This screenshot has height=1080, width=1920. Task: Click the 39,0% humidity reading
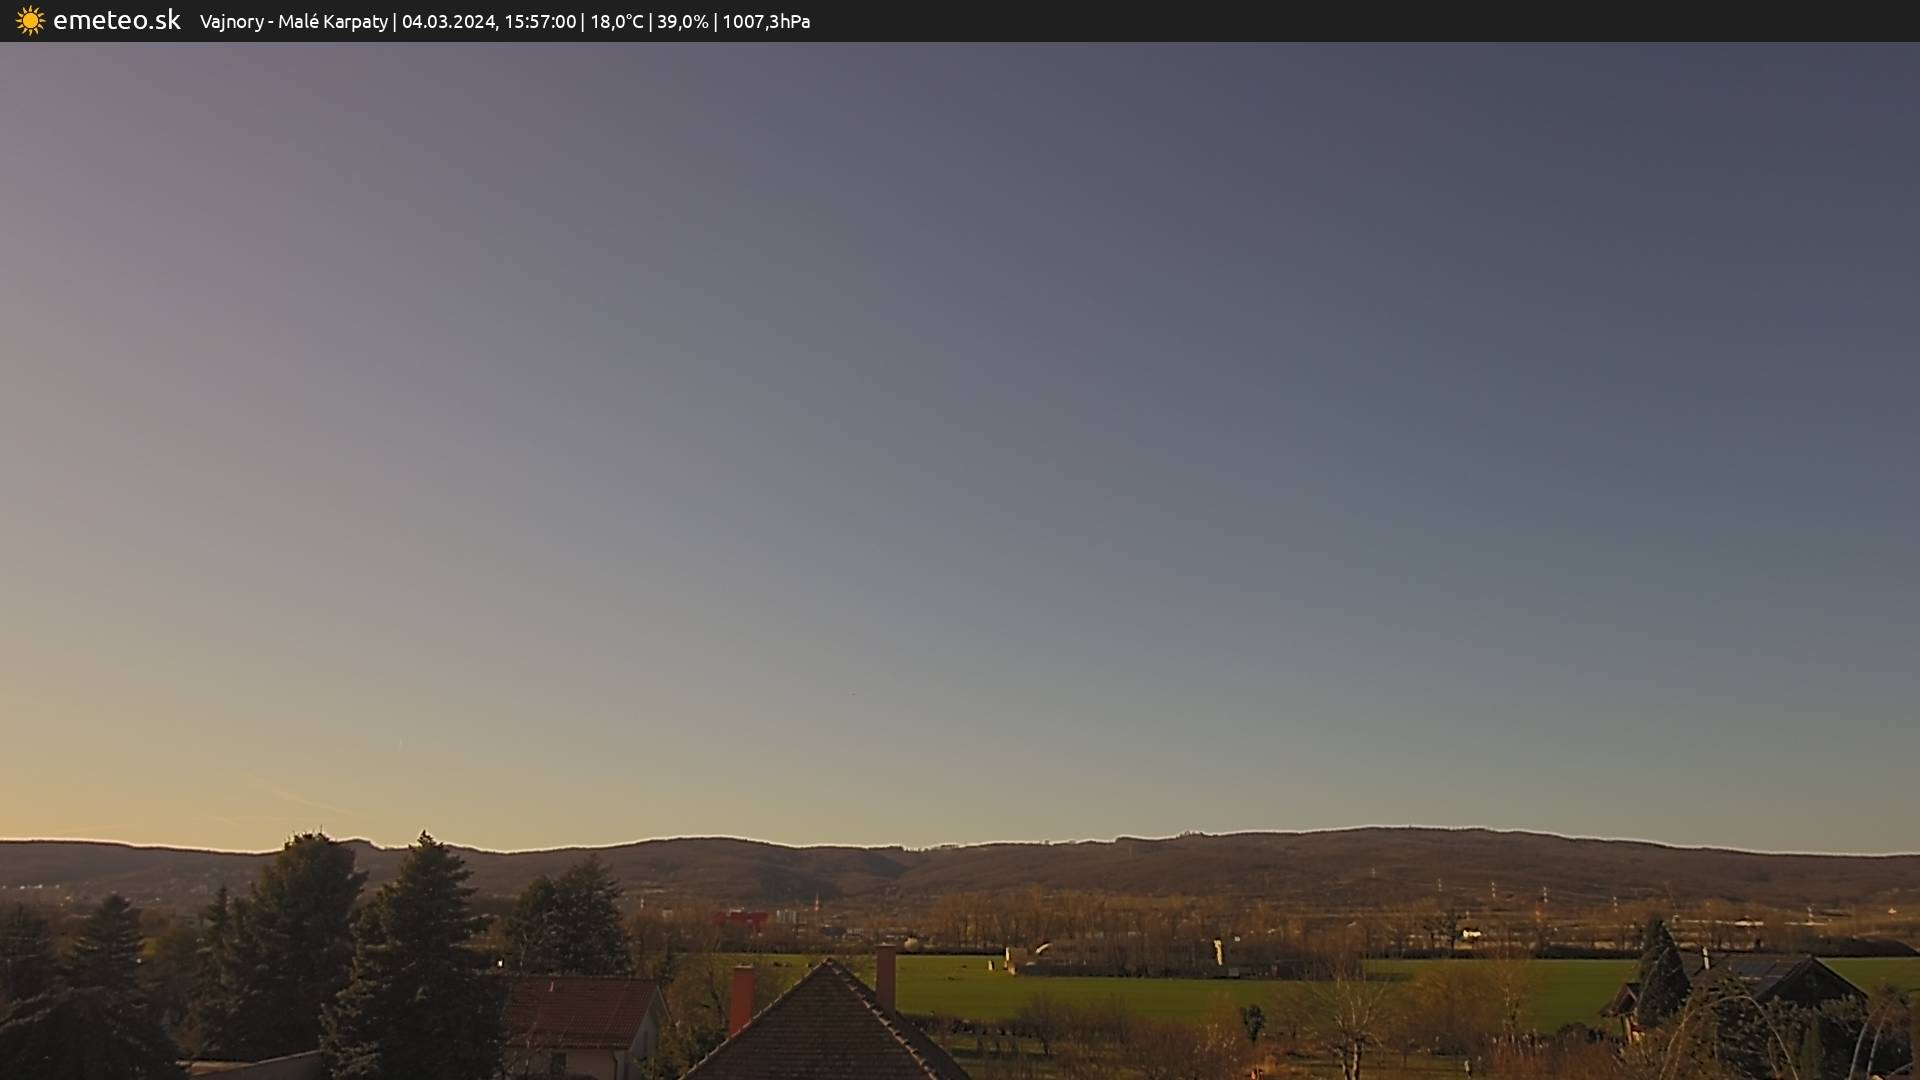click(682, 21)
